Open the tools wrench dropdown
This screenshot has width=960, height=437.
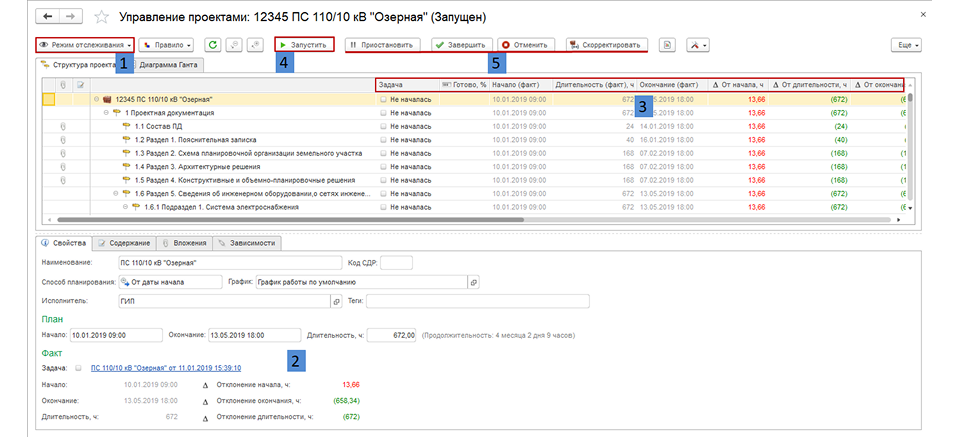click(697, 45)
